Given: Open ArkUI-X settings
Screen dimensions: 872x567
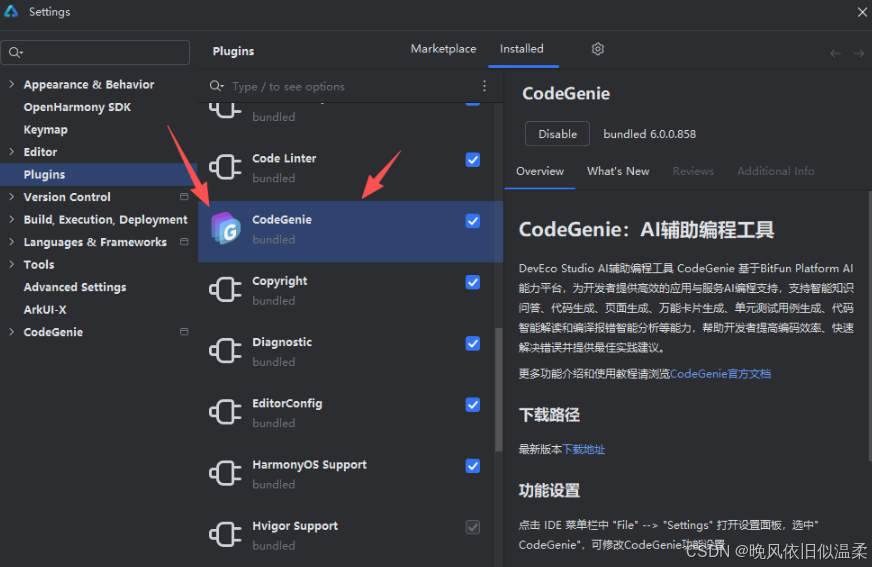Looking at the screenshot, I should [x=44, y=310].
